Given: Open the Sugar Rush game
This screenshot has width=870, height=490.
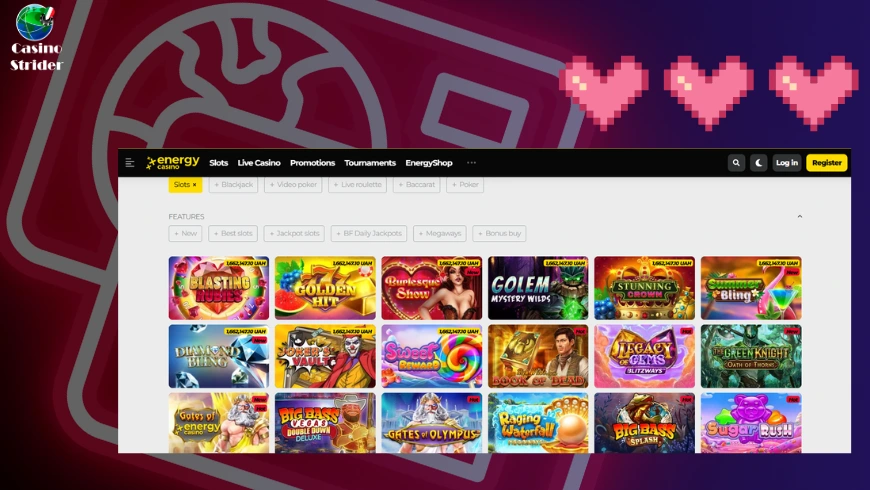Looking at the screenshot, I should point(751,423).
